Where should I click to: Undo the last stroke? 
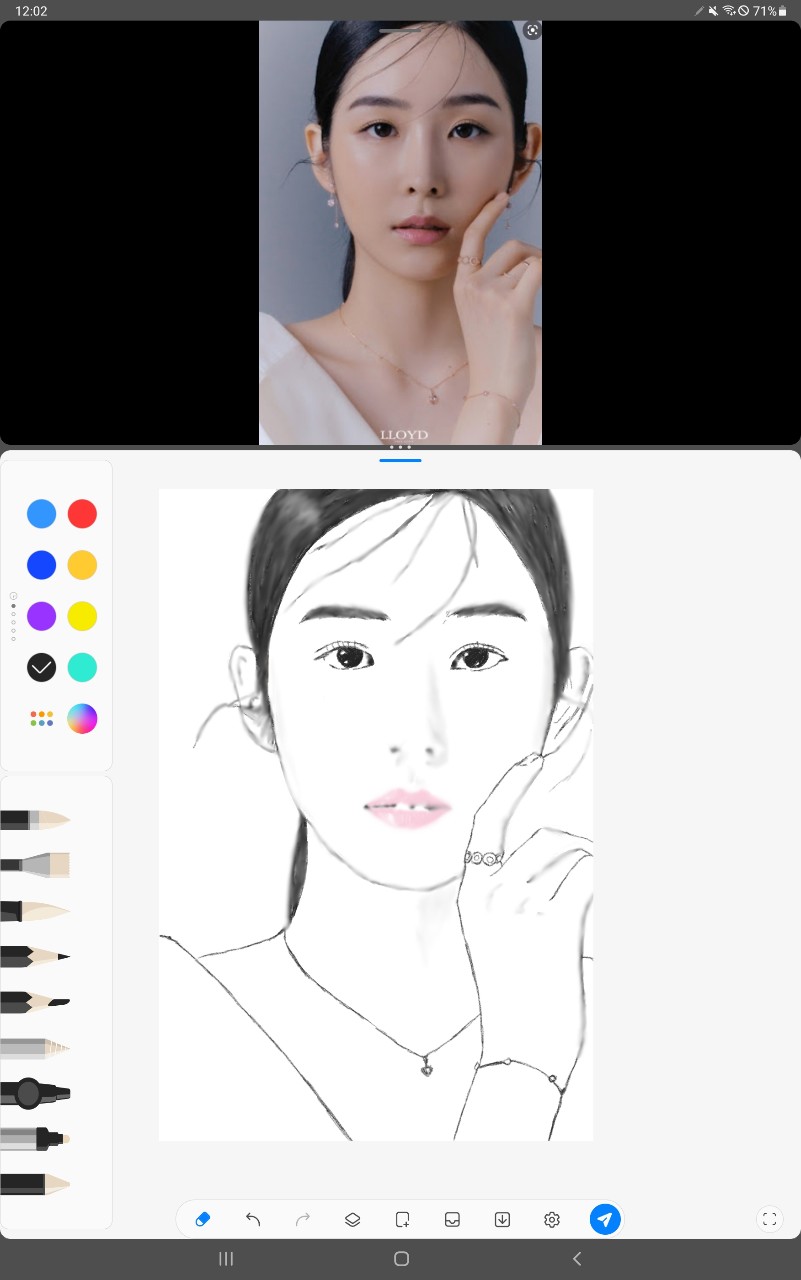(x=253, y=1220)
